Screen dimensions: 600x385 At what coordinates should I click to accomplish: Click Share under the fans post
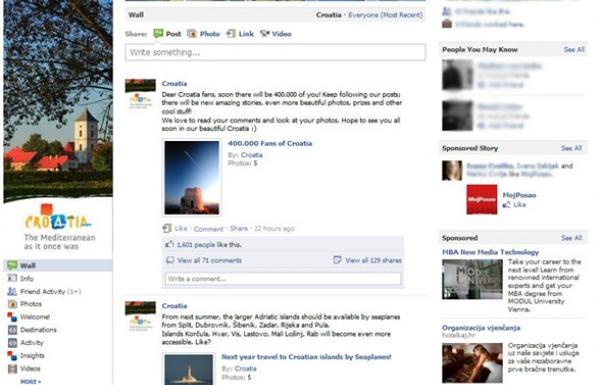point(239,228)
